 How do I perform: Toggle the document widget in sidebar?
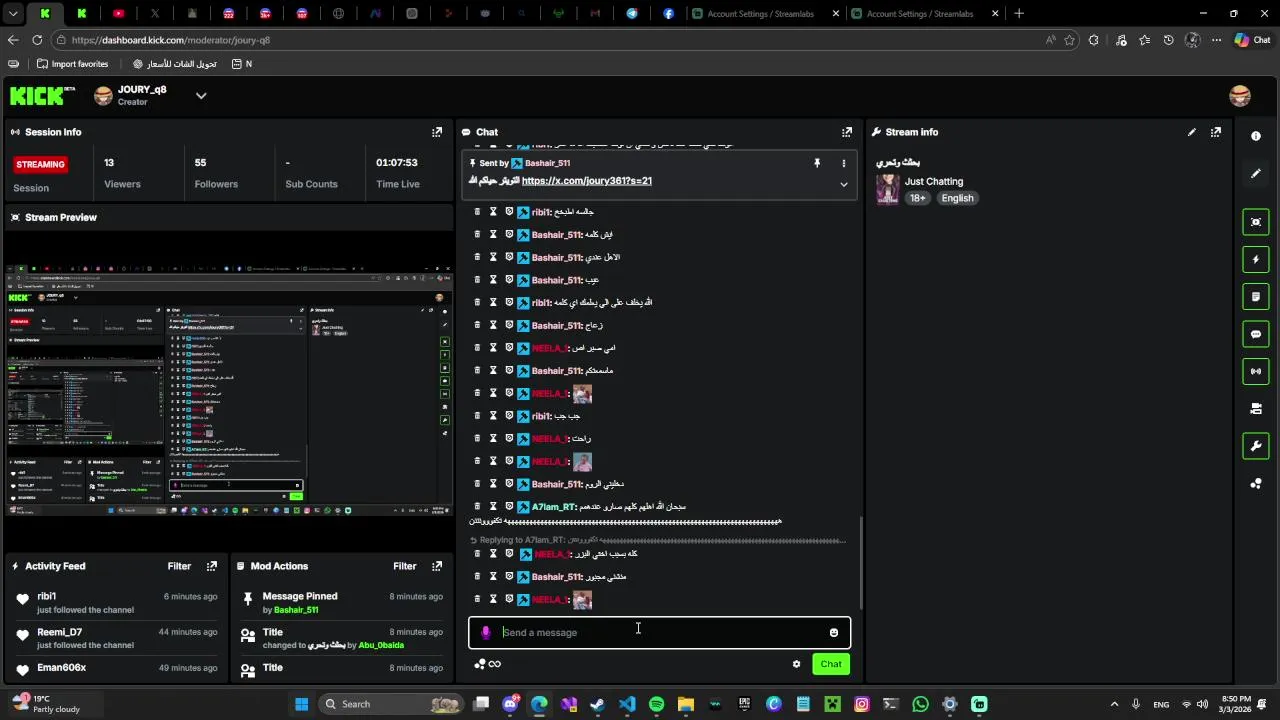(1256, 297)
